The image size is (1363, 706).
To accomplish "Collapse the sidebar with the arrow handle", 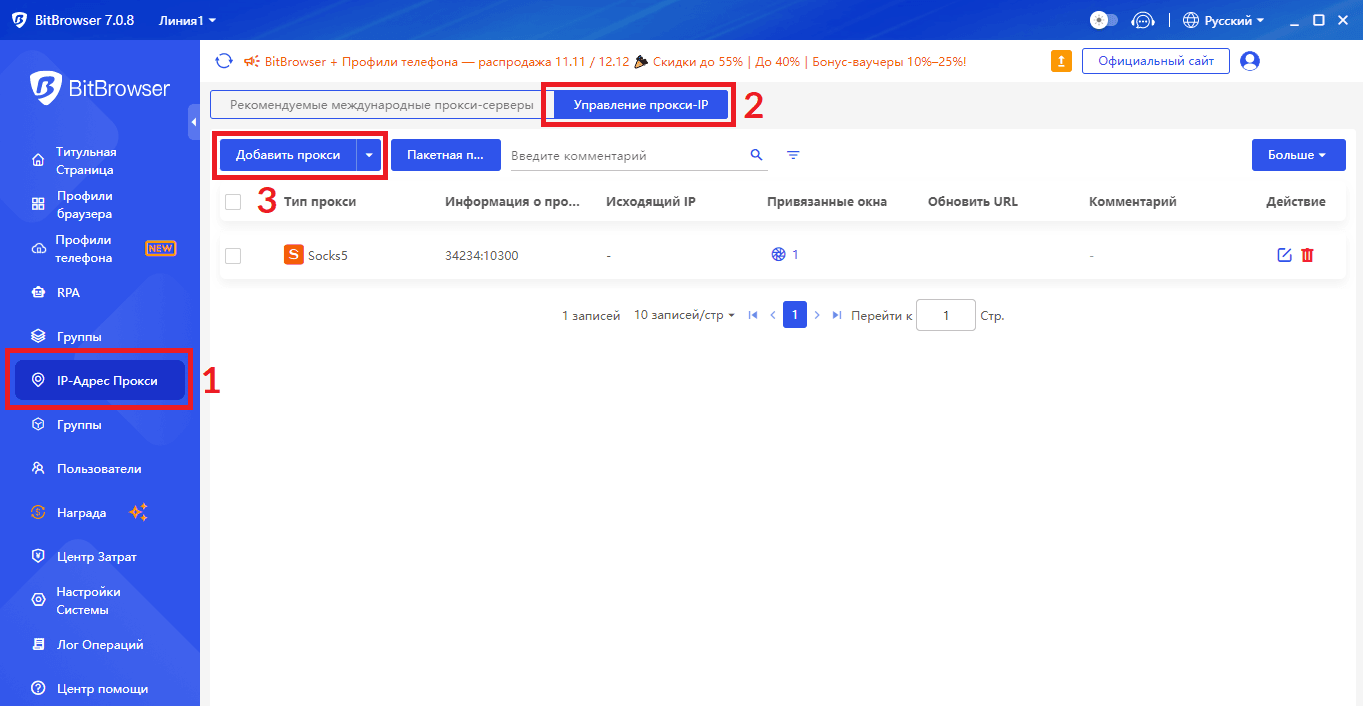I will [x=194, y=122].
